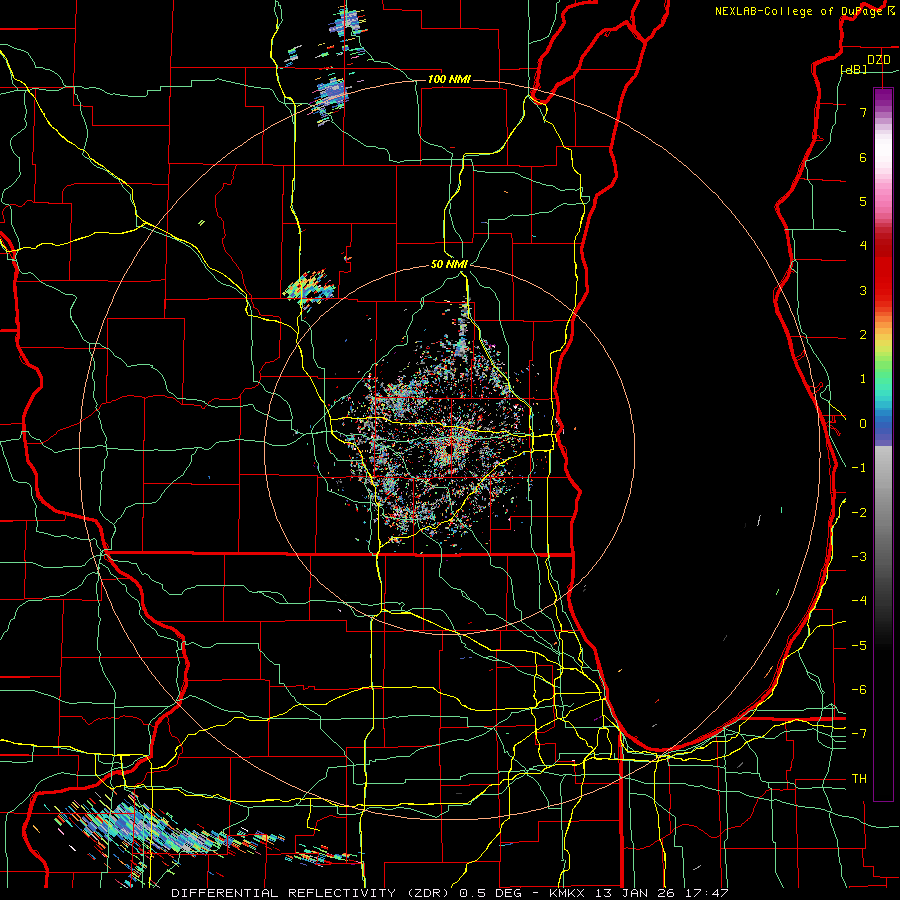Click the "4" value on the scale
This screenshot has height=900, width=900.
[x=863, y=246]
